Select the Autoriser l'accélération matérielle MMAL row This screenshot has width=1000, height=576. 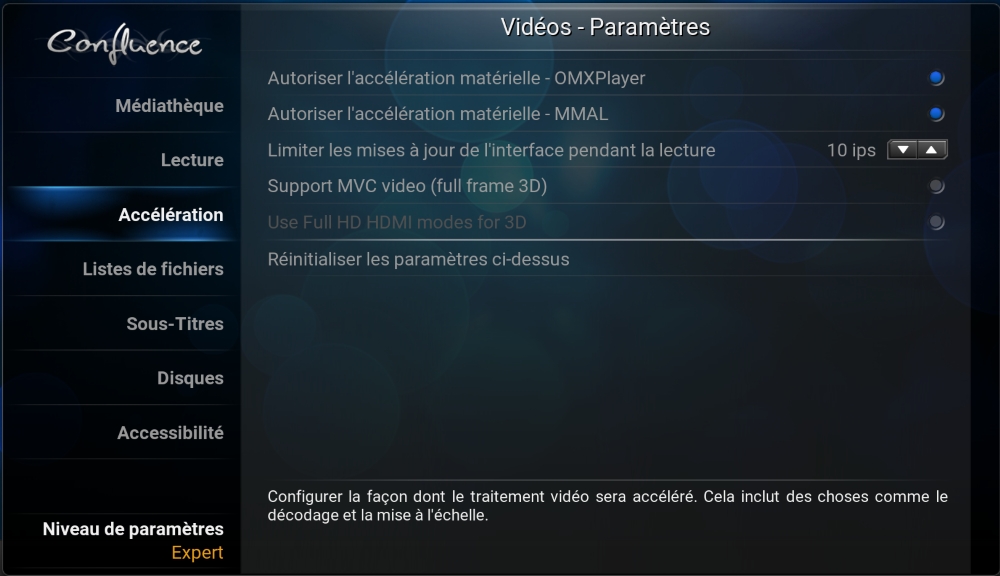coord(607,114)
